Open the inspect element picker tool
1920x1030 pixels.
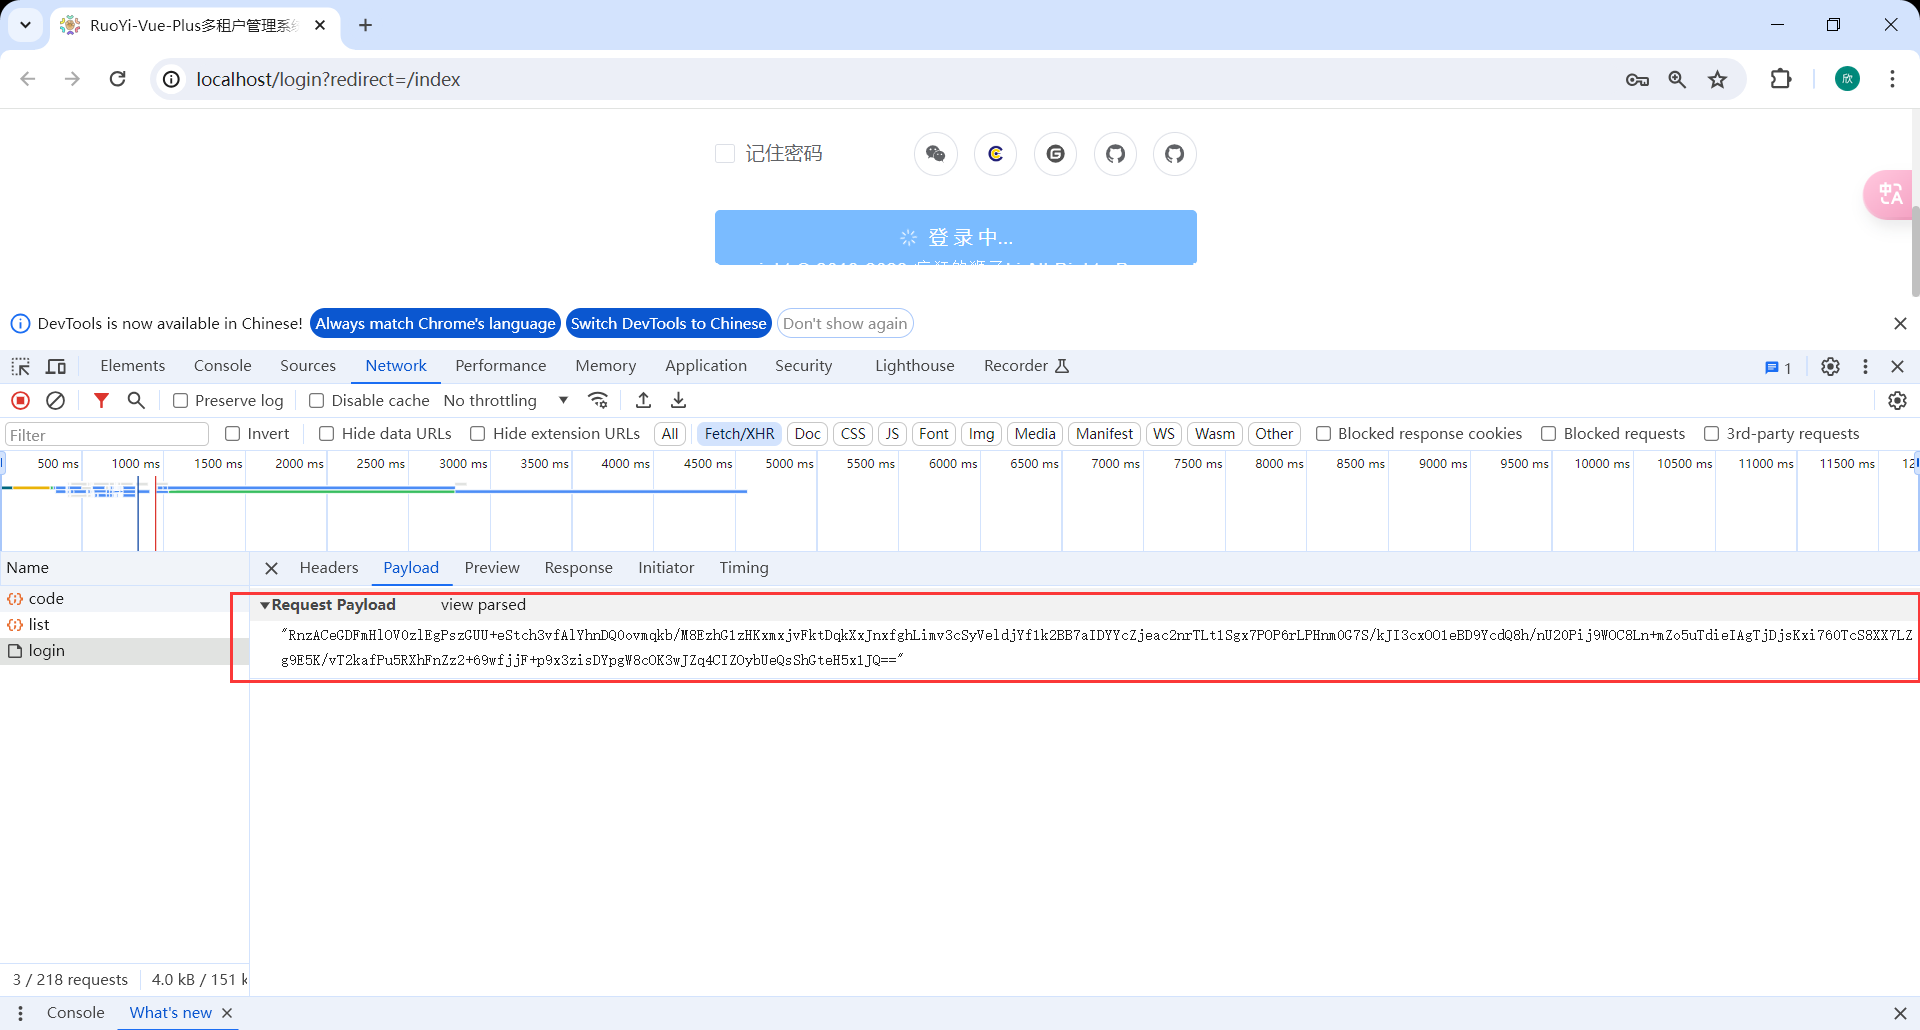click(x=20, y=366)
